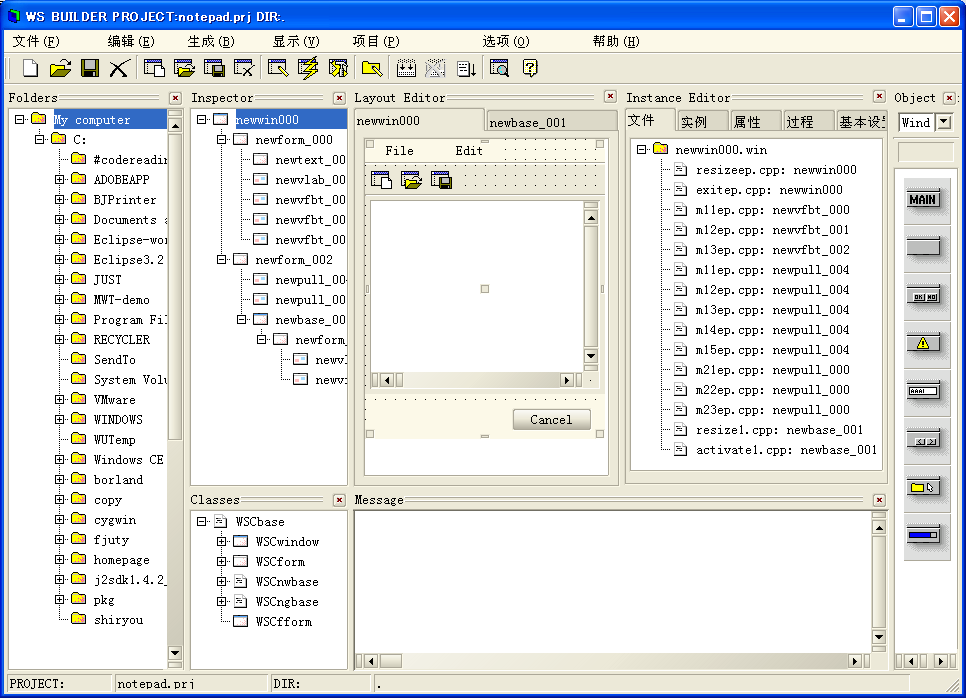Collapse the newform_002 node in Inspector
Screen dimensions: 966x698
click(x=221, y=259)
